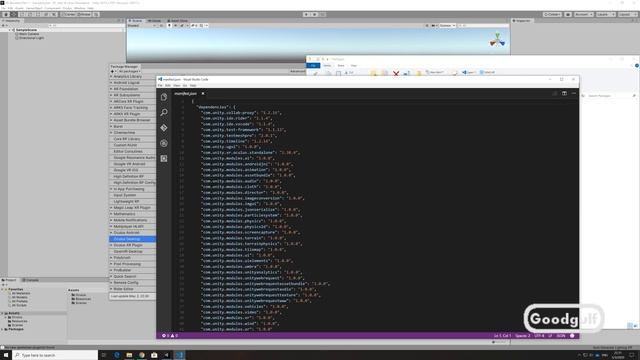This screenshot has height=360, width=640.
Task: Select OpenVR Desktop package in list
Action: pyautogui.click(x=132, y=251)
